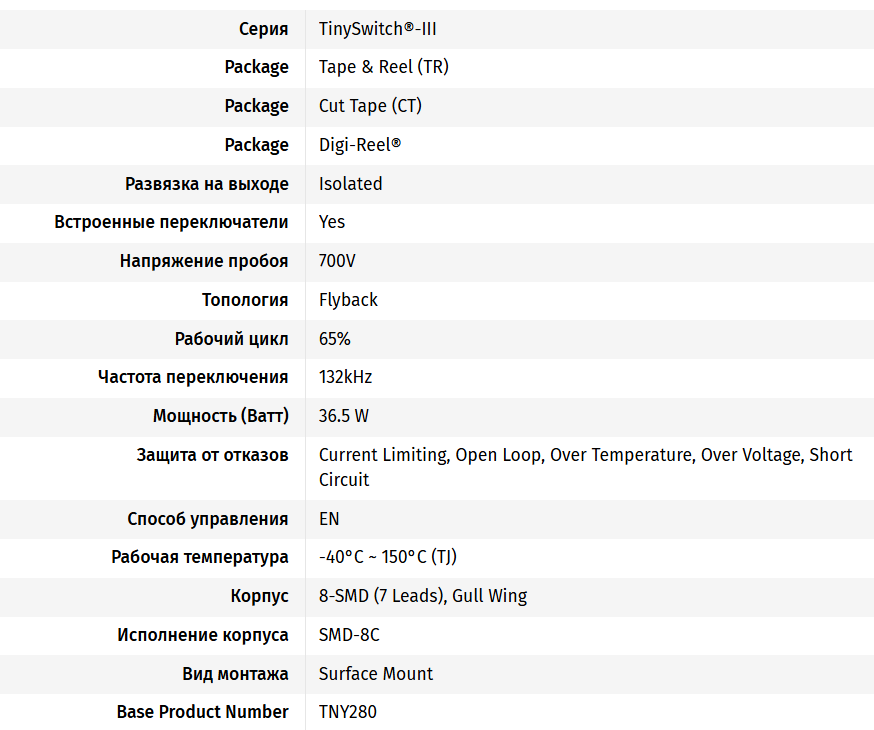Select the 'Flyback' value
874x730 pixels.
[x=348, y=300]
